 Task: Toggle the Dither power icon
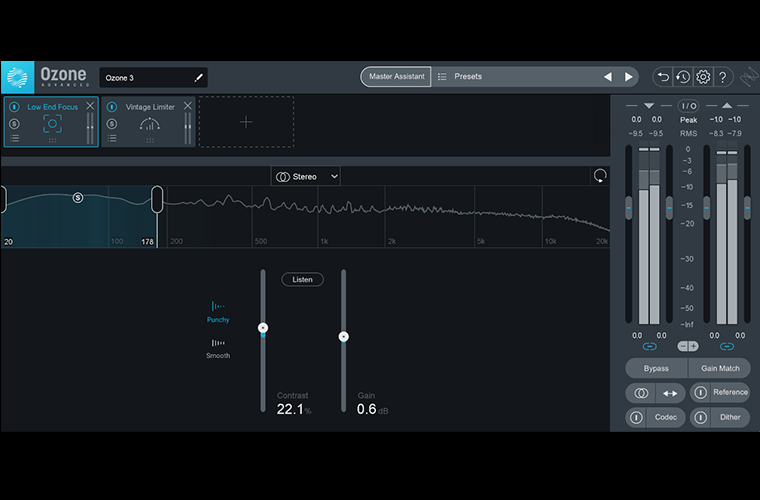point(700,417)
